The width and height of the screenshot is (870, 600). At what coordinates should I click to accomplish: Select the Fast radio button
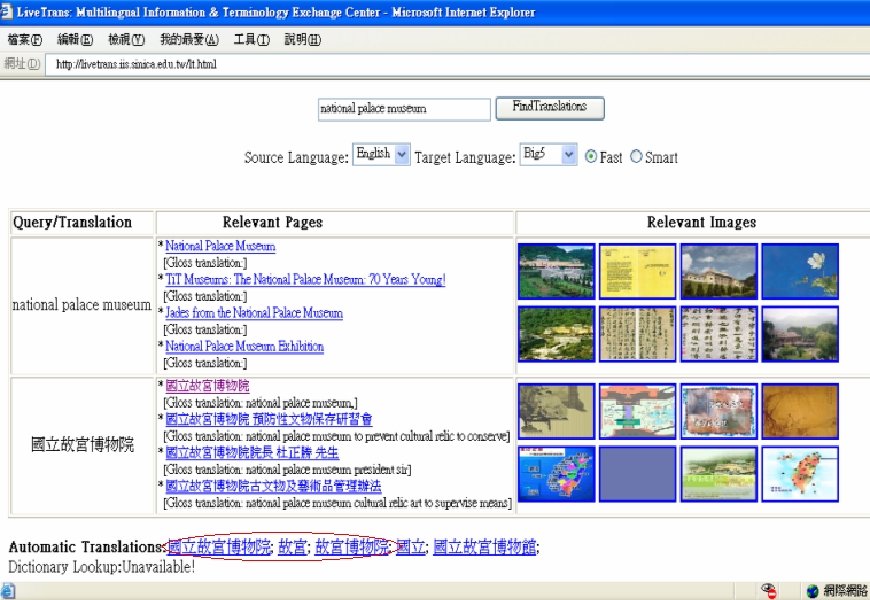click(591, 157)
